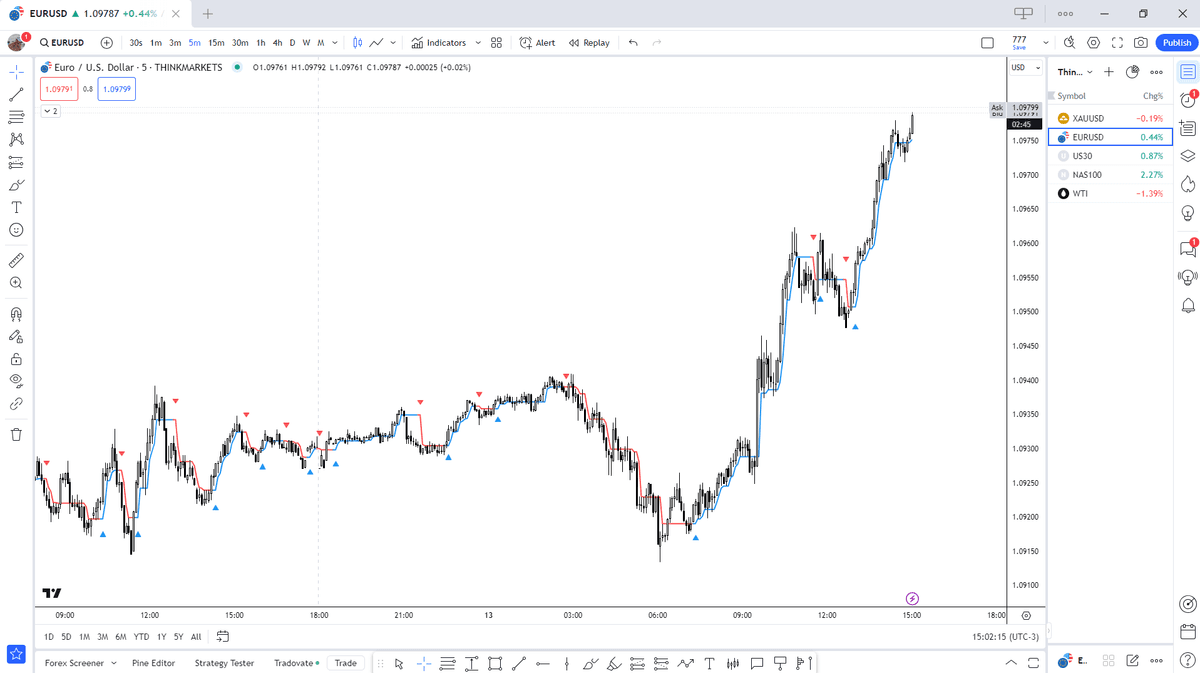Select WTI in the watchlist
The height and width of the screenshot is (673, 1200).
click(x=1110, y=194)
